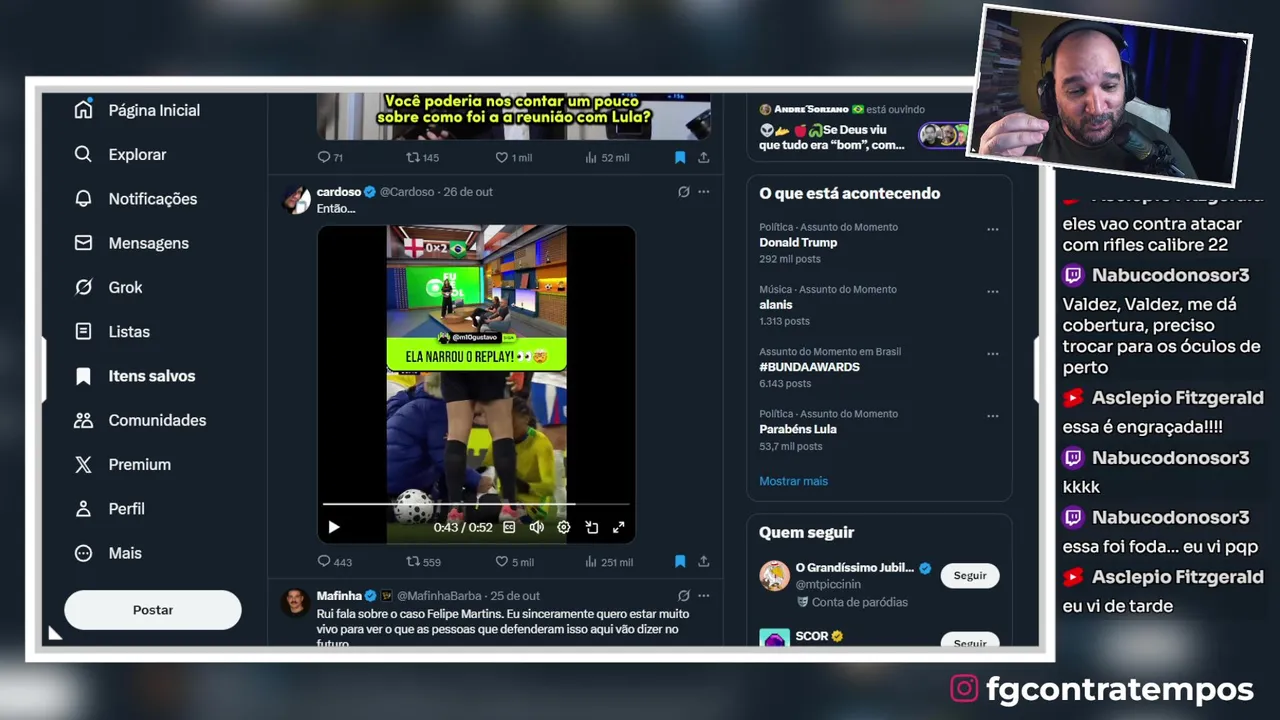1280x720 pixels.
Task: Play the cardoso video
Action: 334,527
